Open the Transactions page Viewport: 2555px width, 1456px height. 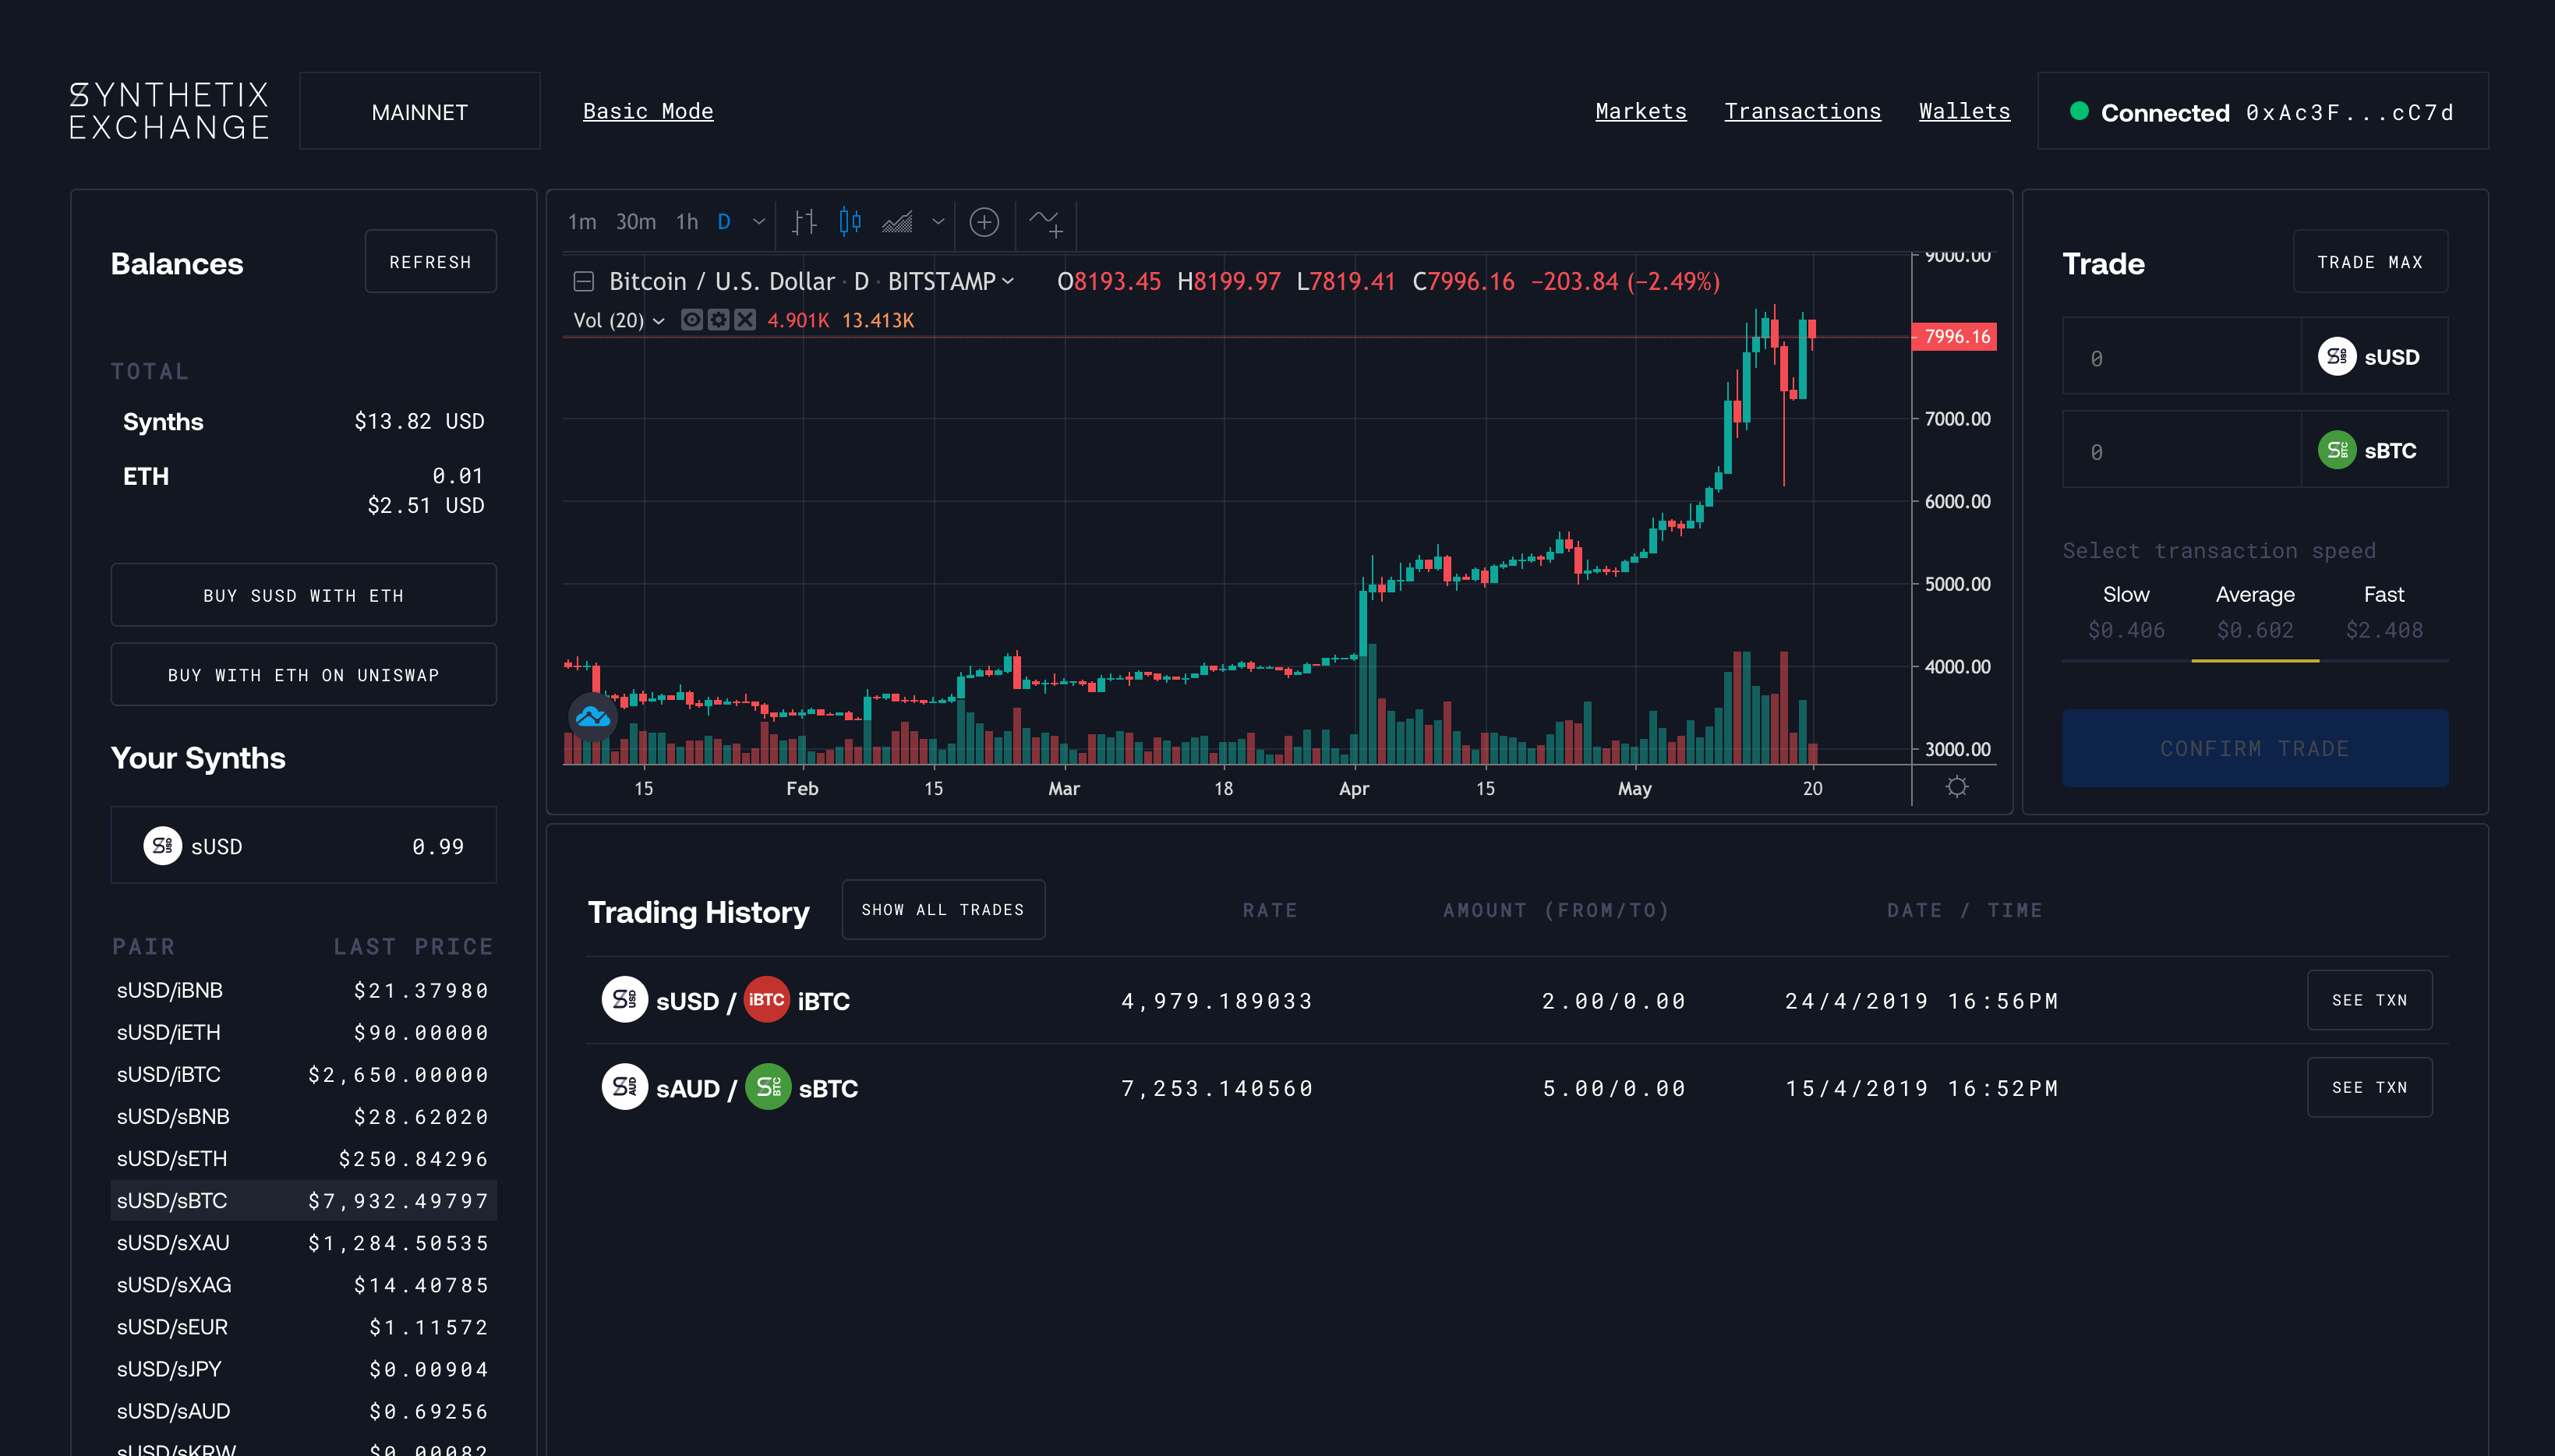click(1802, 111)
